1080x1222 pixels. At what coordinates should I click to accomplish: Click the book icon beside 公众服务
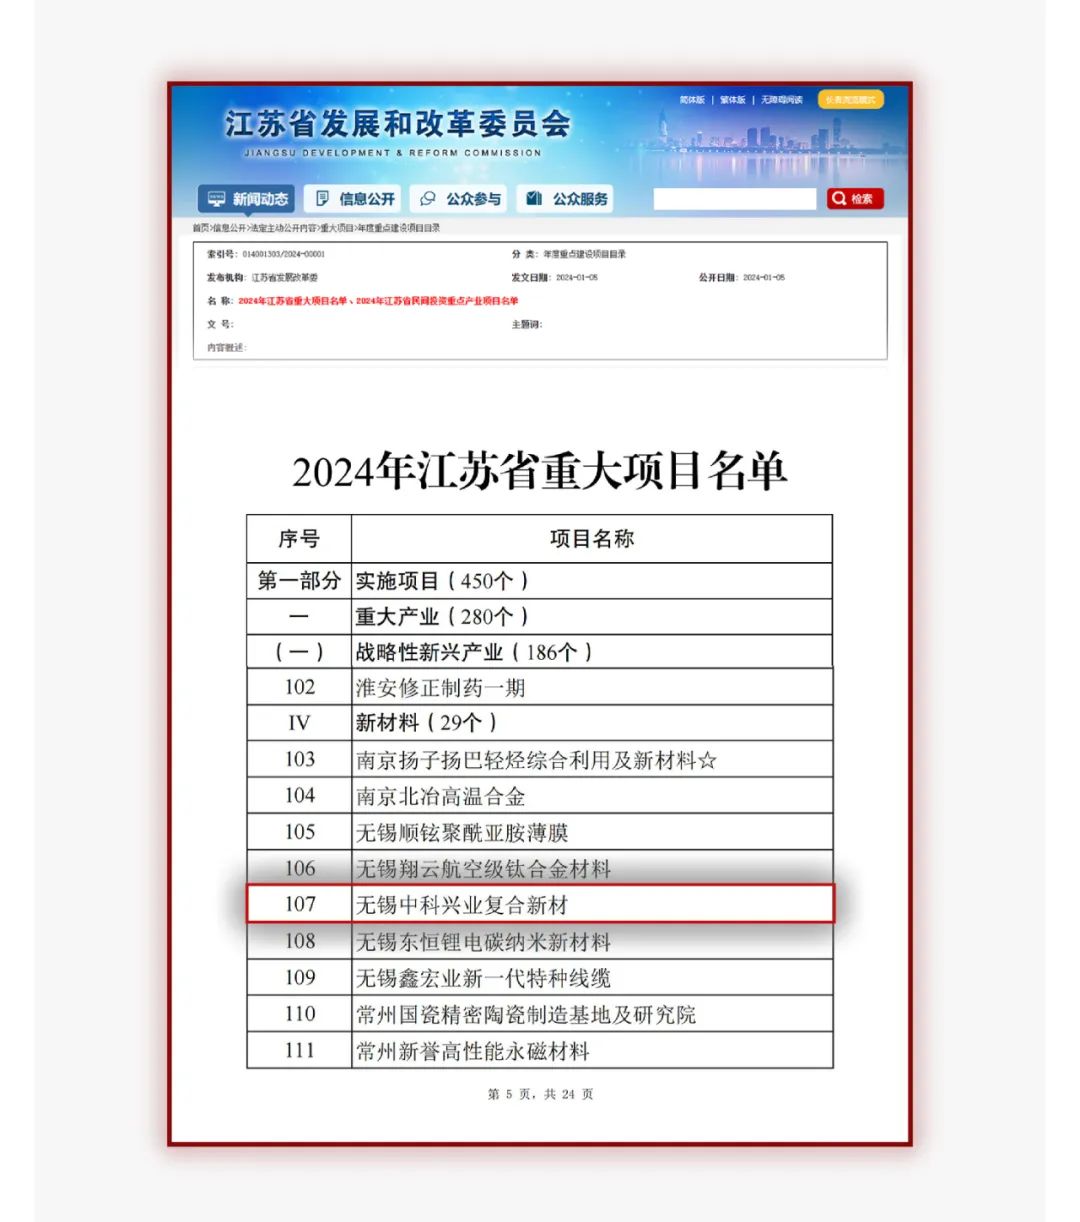(x=534, y=199)
